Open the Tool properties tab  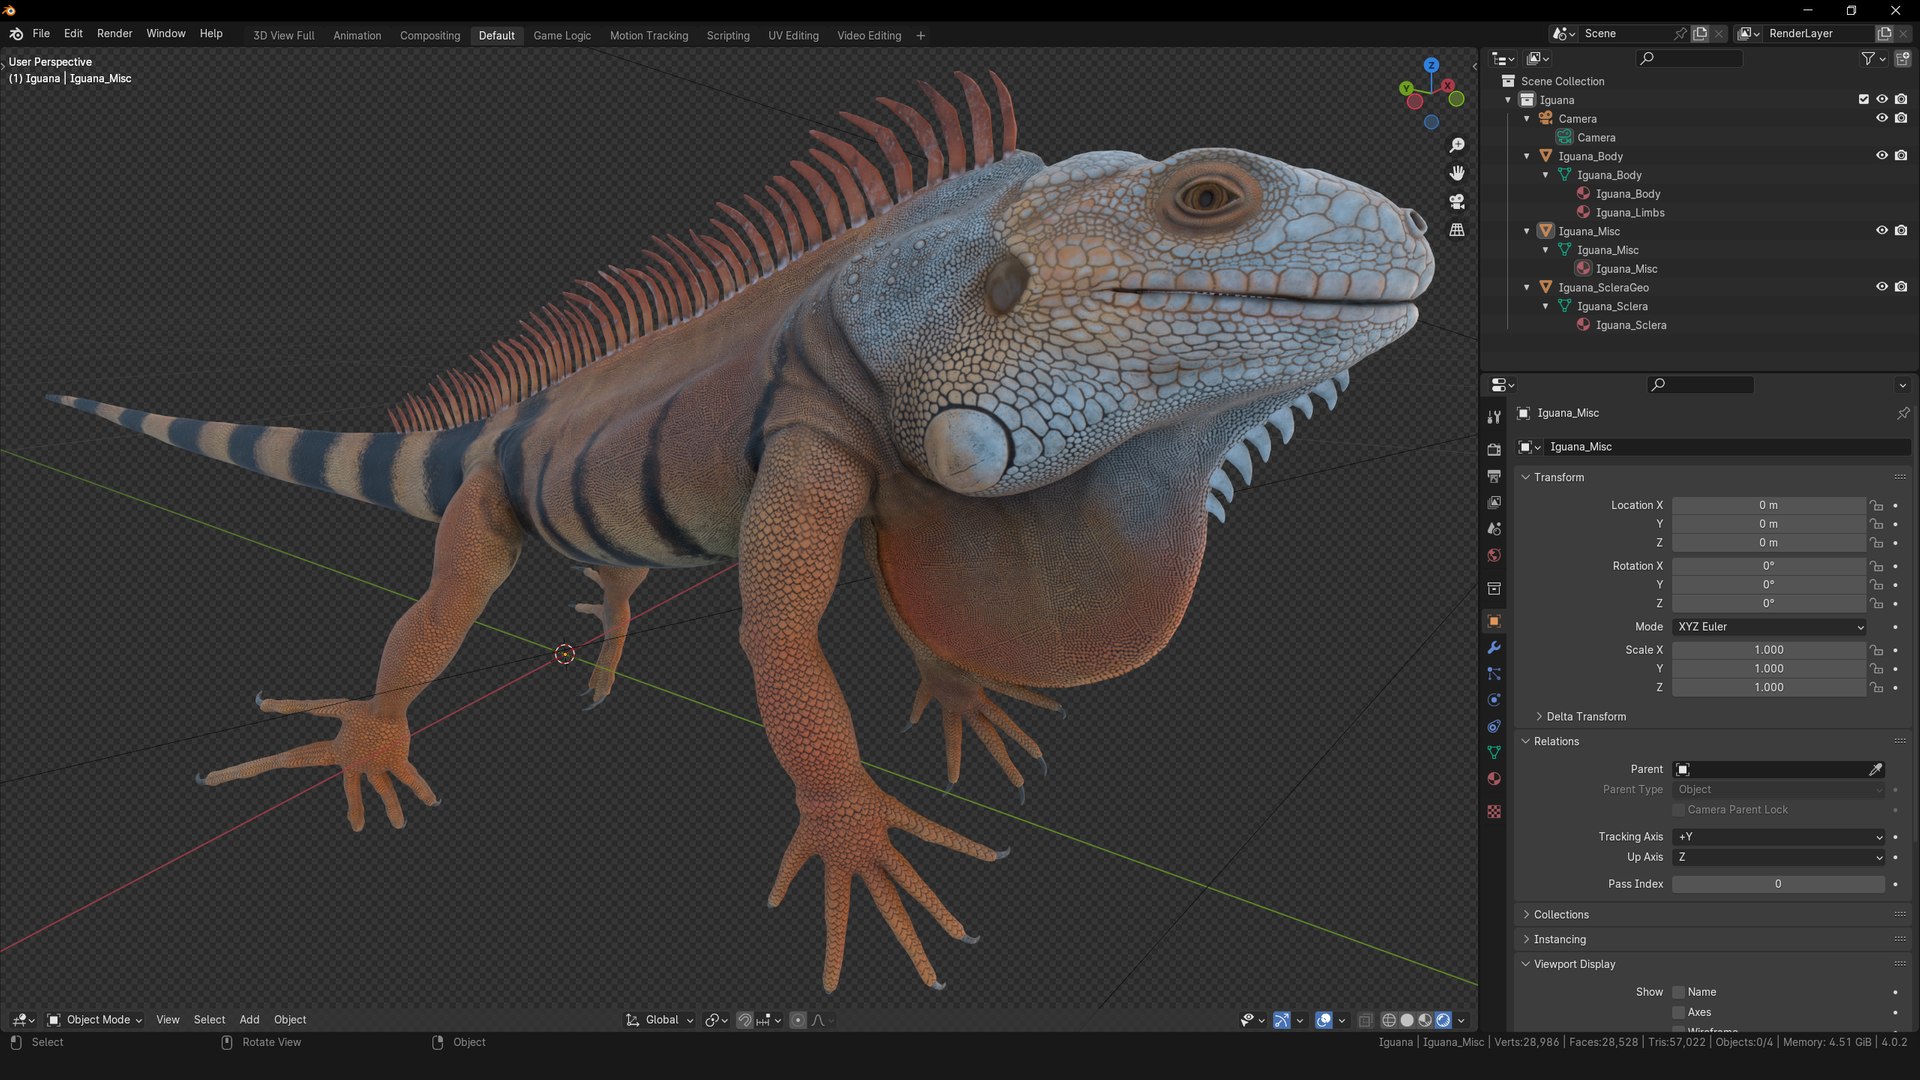(1494, 417)
